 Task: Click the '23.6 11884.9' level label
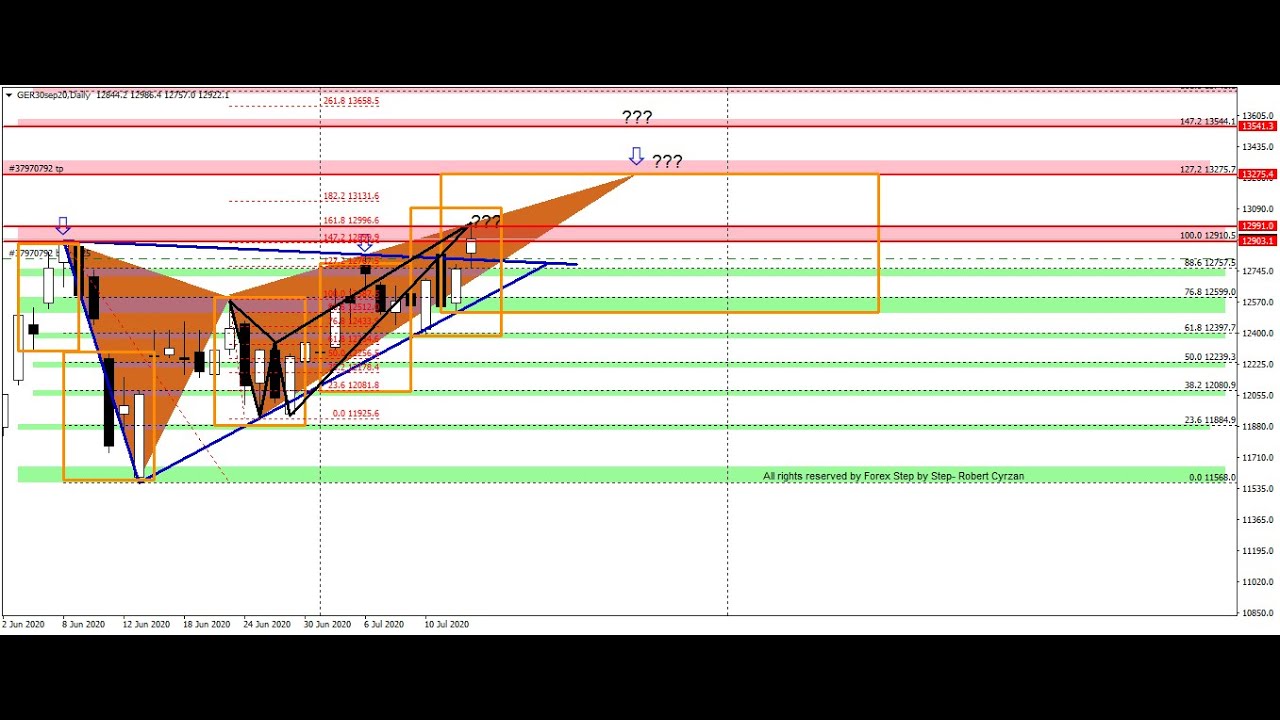(x=1210, y=420)
